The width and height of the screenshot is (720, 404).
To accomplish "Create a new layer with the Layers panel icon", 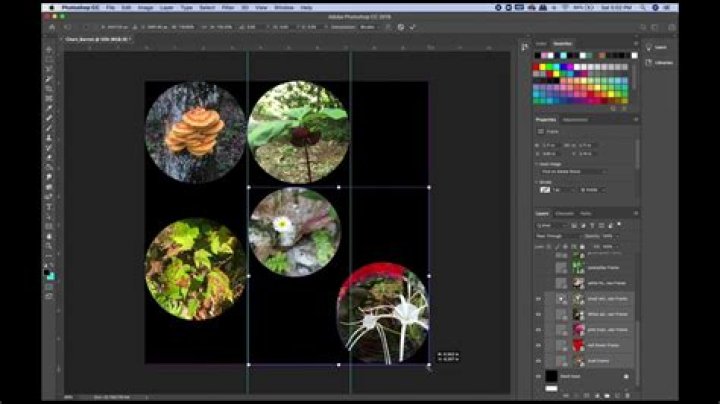I will 617,395.
